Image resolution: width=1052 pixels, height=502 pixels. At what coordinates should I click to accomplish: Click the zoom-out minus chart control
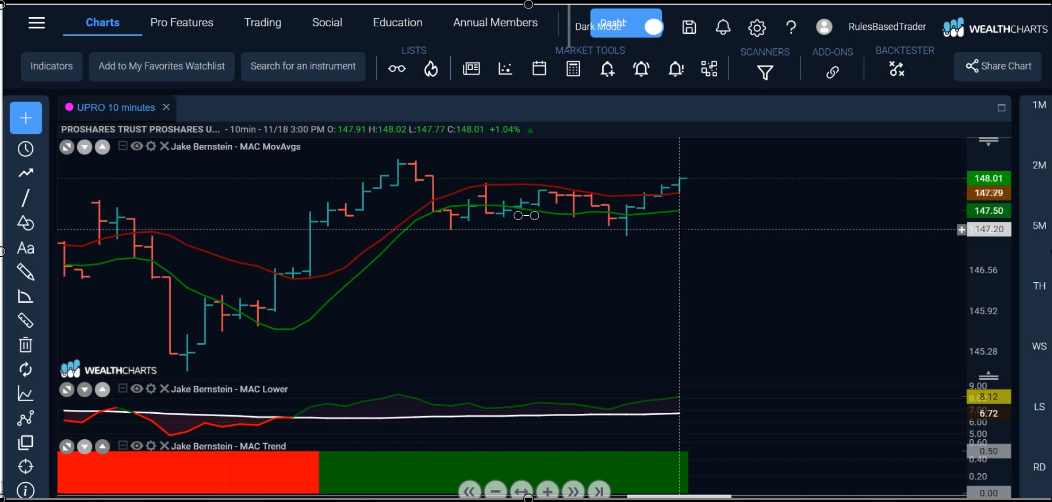tap(495, 492)
